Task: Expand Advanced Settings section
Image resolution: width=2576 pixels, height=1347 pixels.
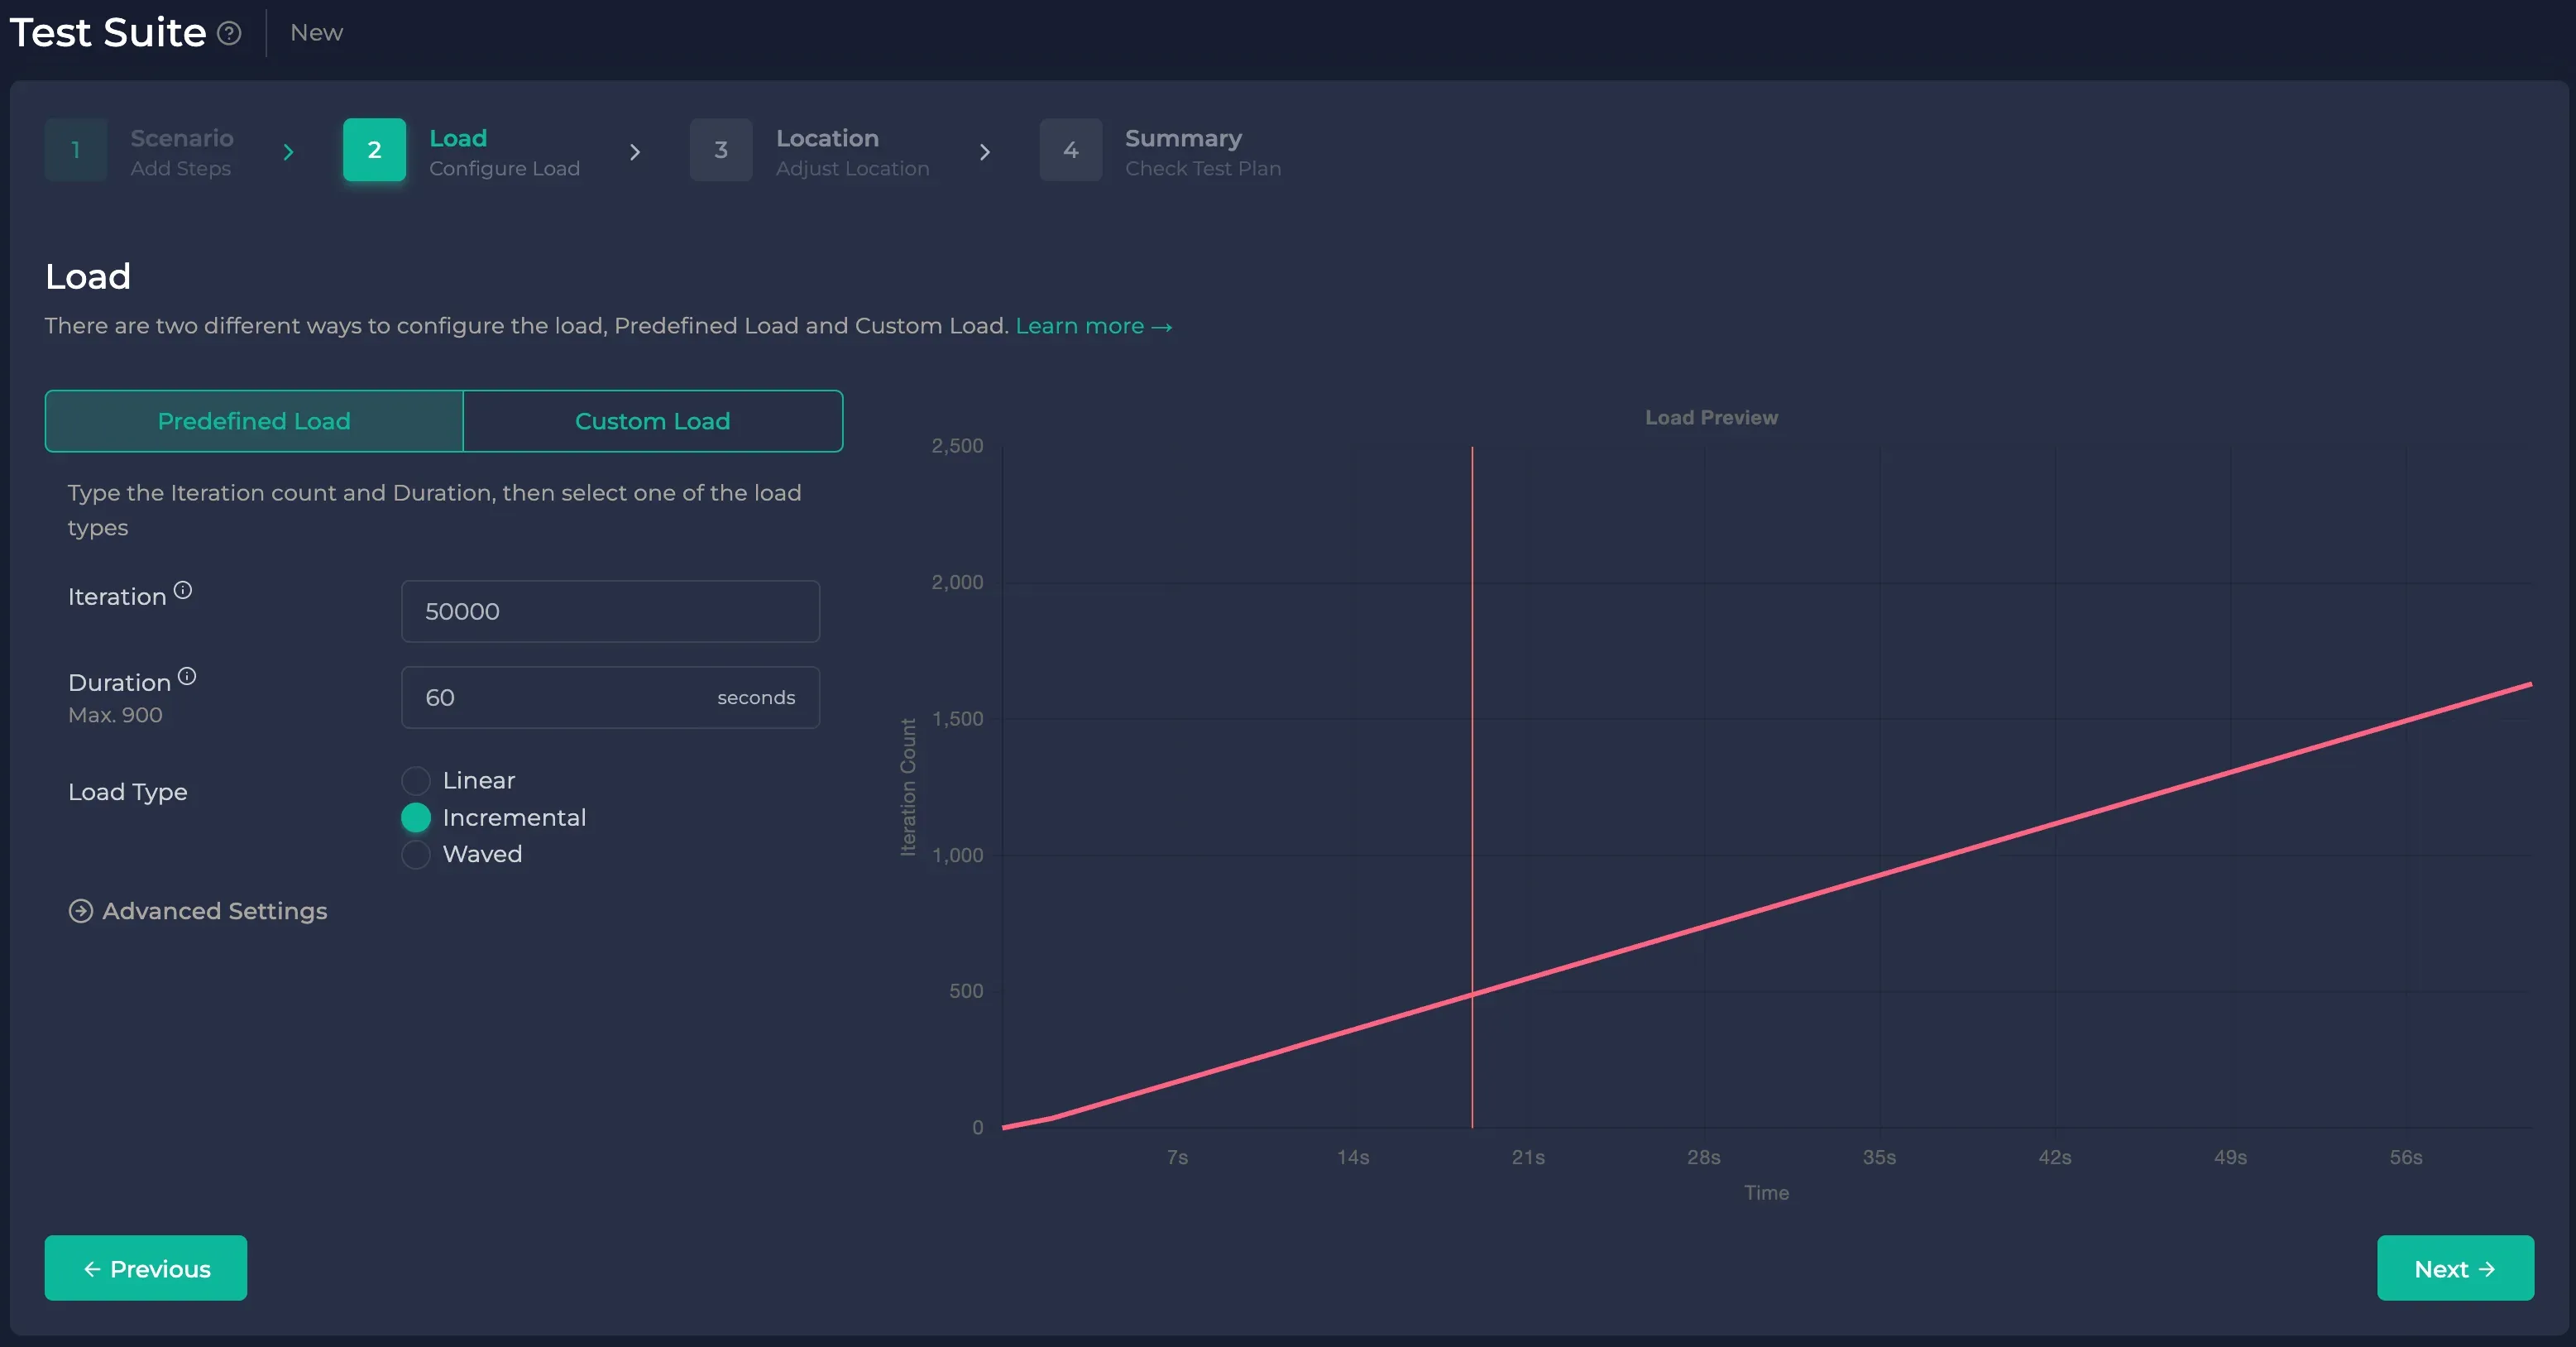Action: [214, 911]
